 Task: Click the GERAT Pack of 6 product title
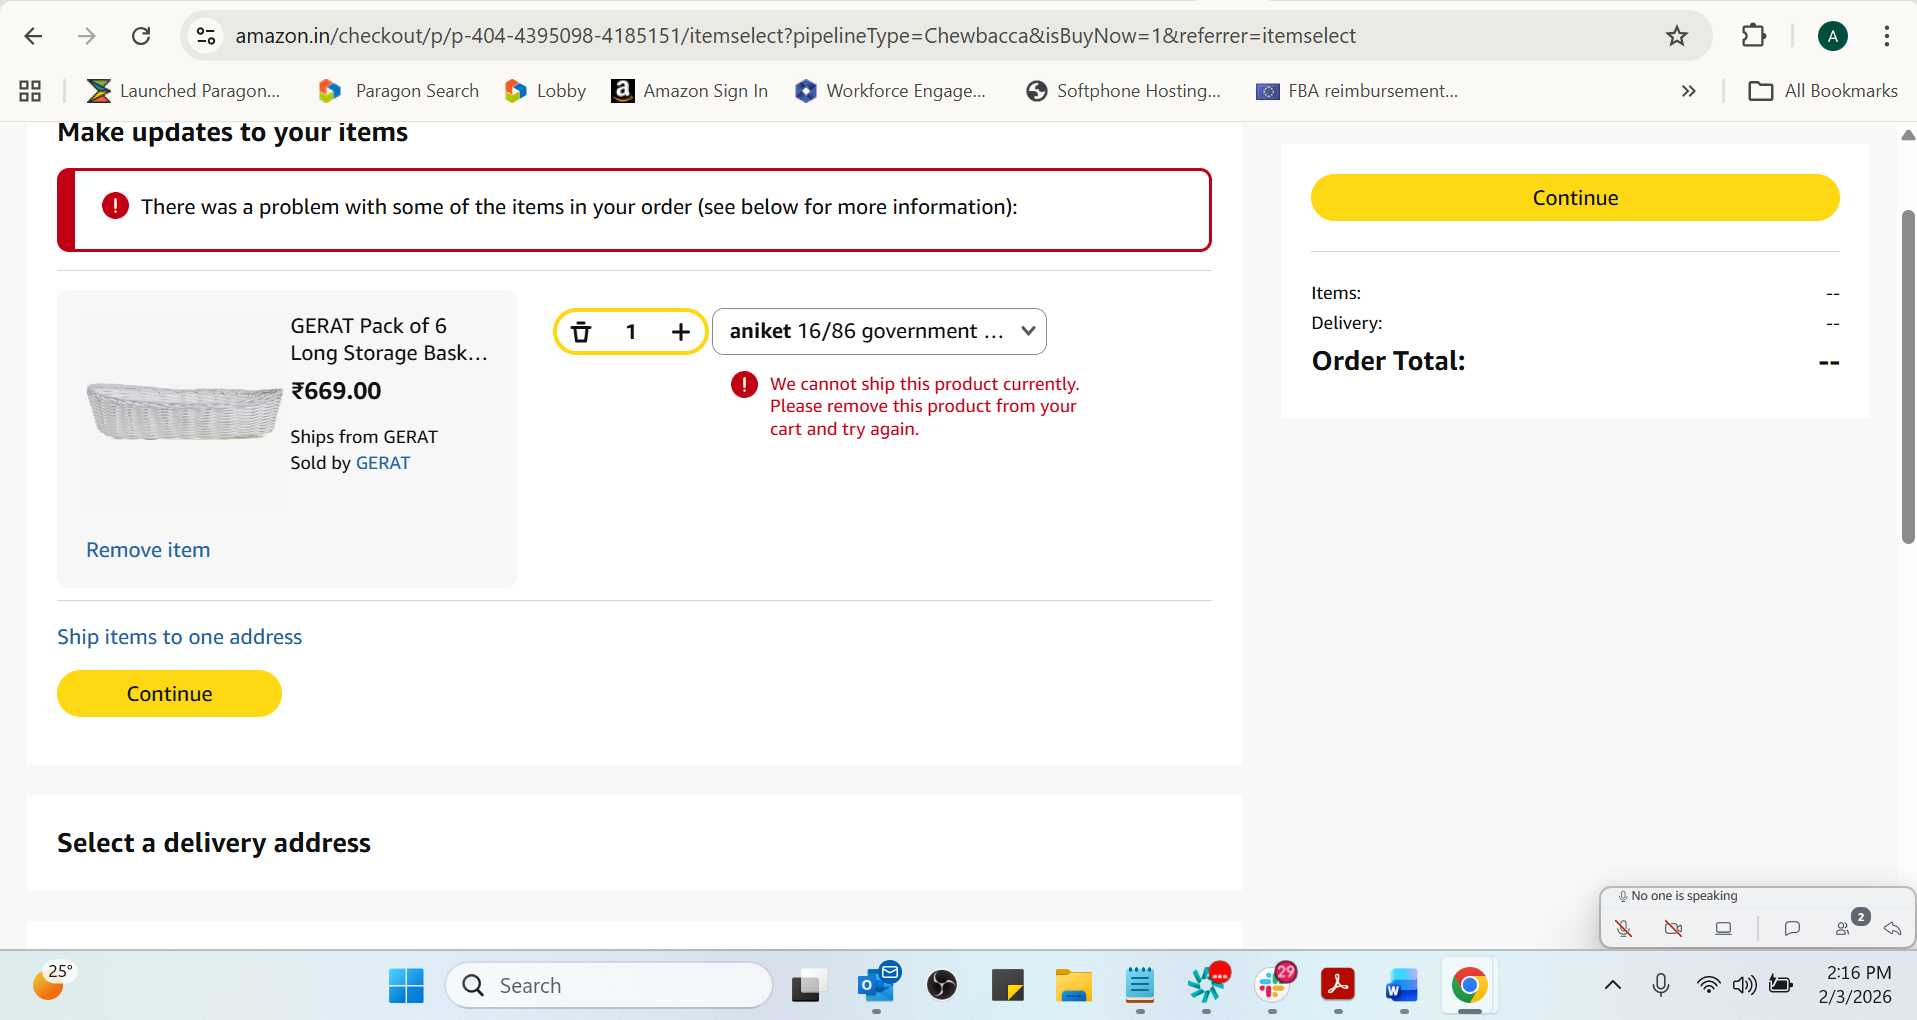tap(389, 339)
